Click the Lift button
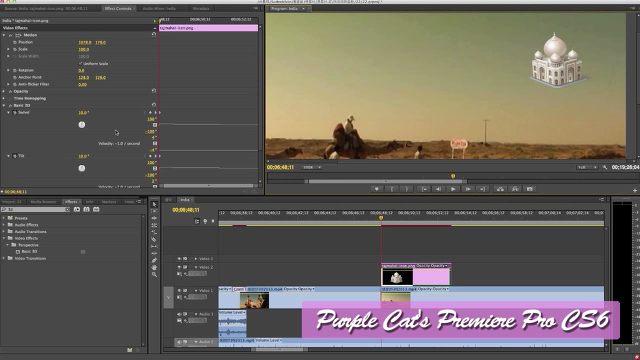640x360 pixels. click(500, 189)
